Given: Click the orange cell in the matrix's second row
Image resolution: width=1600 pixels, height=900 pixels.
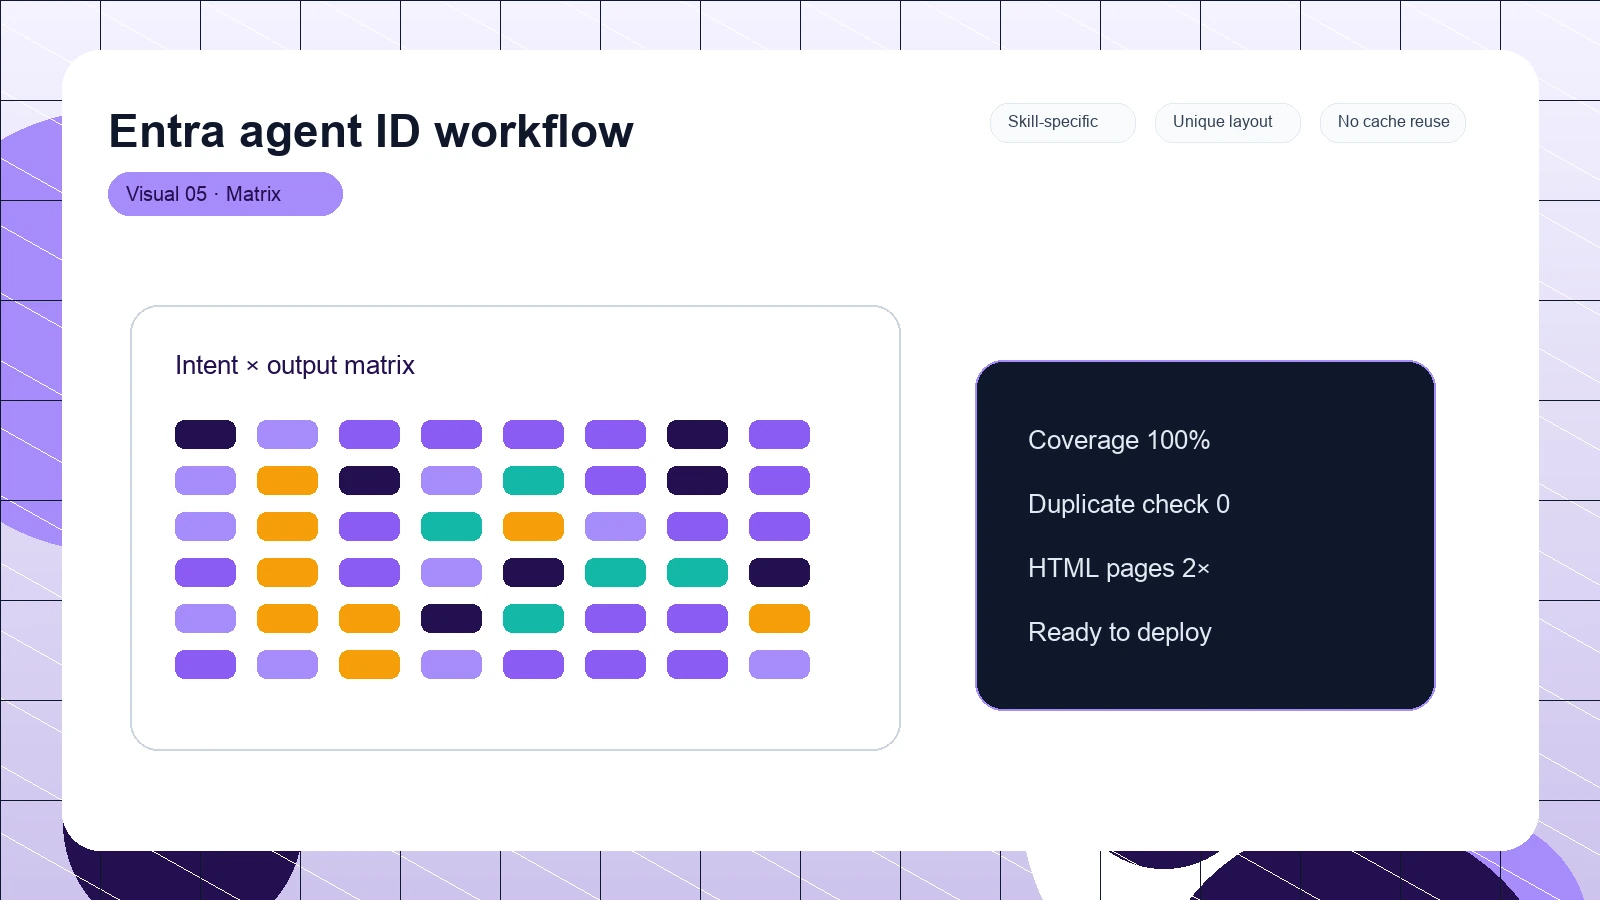Looking at the screenshot, I should 287,480.
